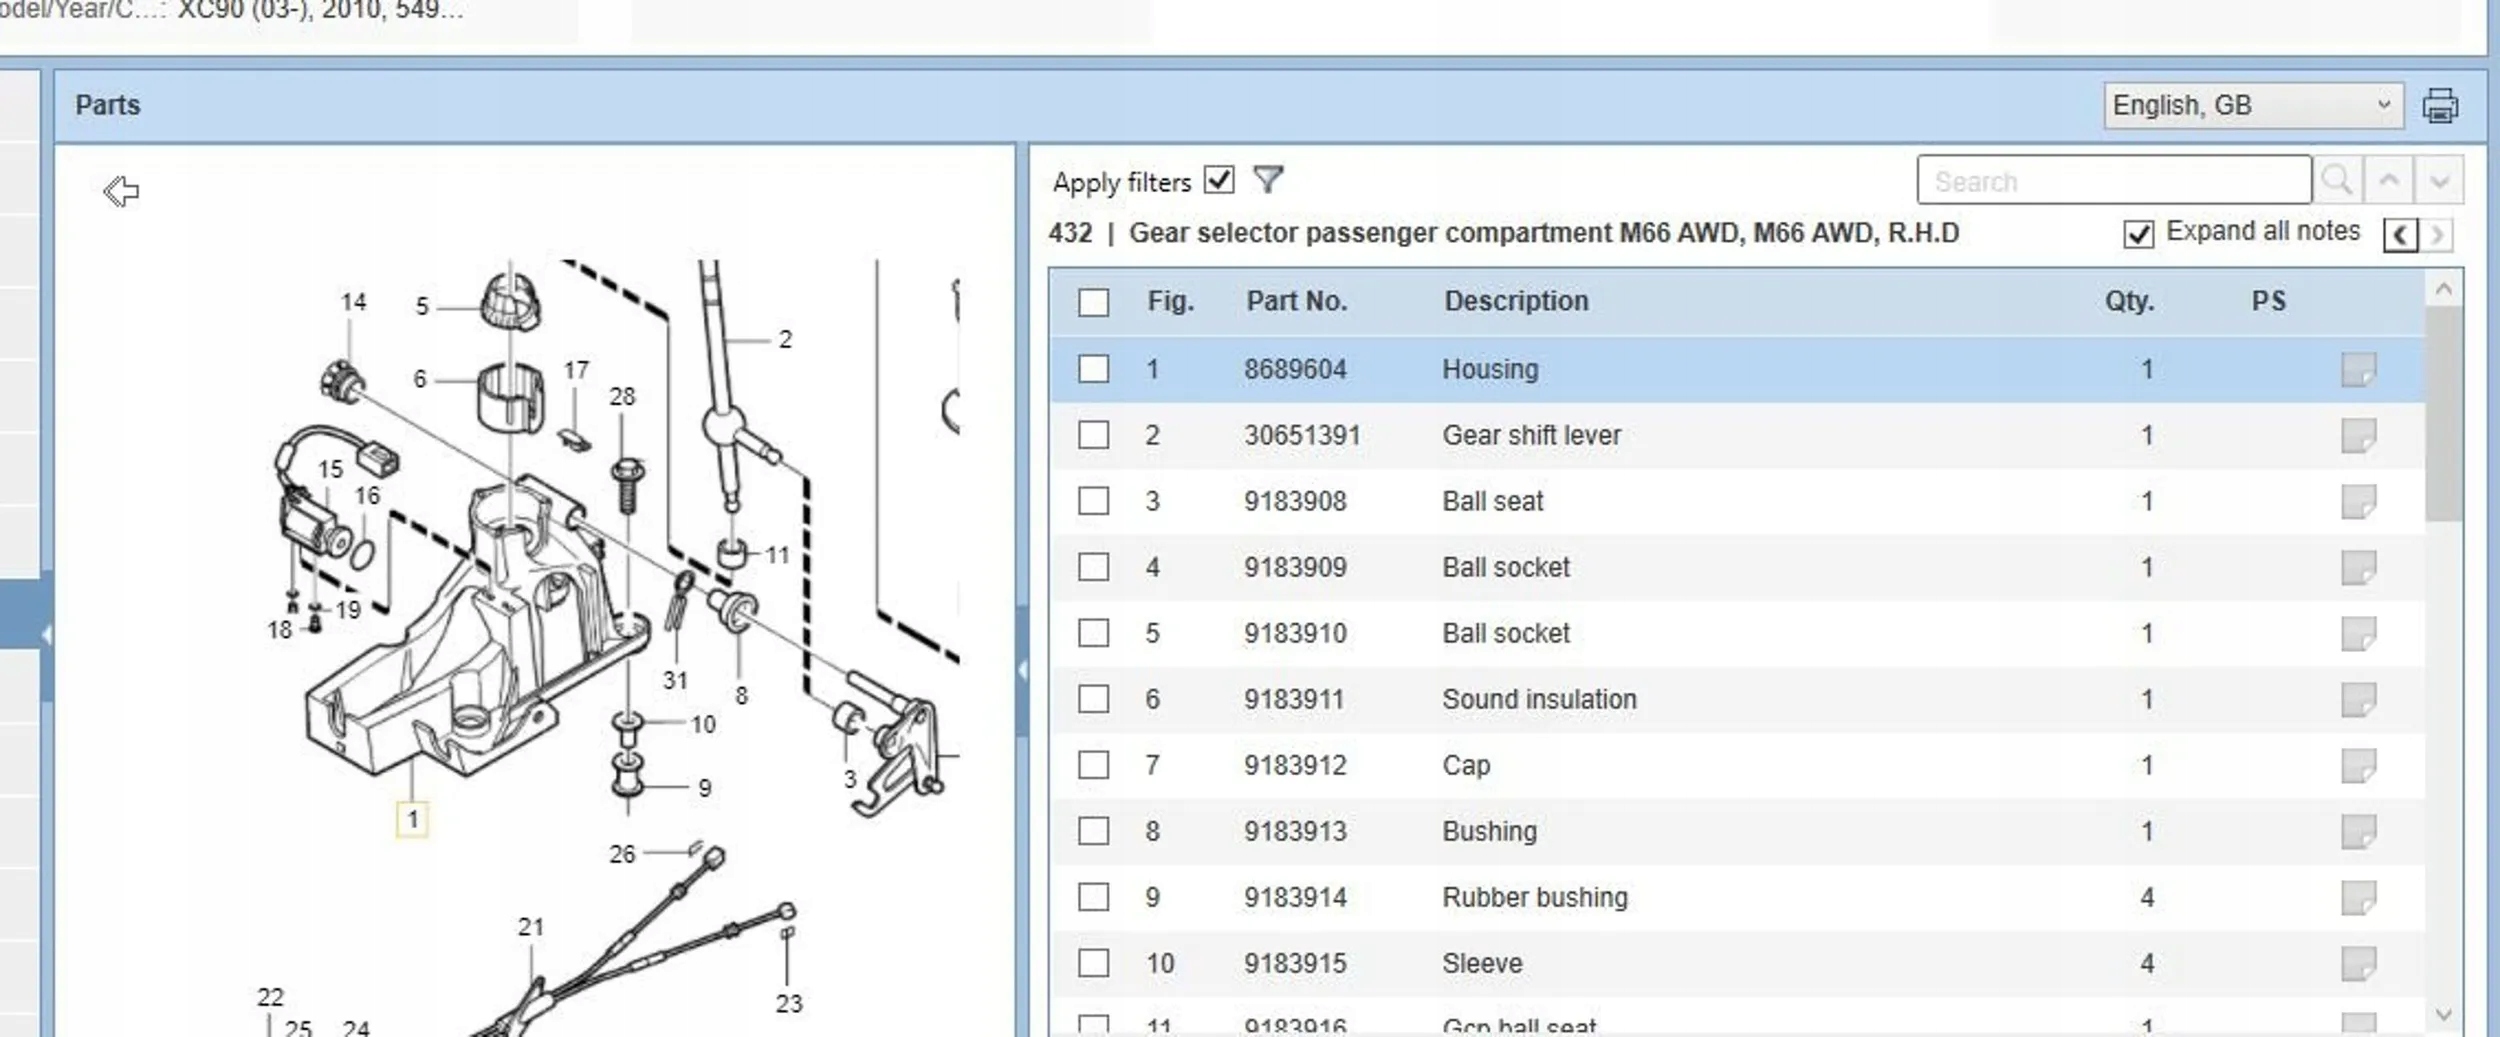Click the Housing description cell

pyautogui.click(x=1490, y=369)
